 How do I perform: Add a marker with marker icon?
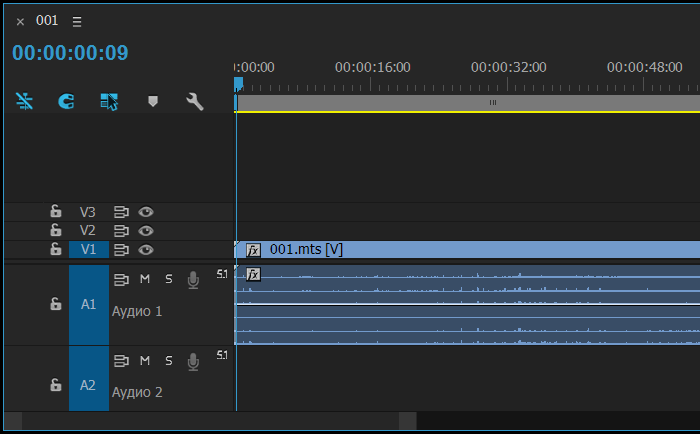coord(153,101)
